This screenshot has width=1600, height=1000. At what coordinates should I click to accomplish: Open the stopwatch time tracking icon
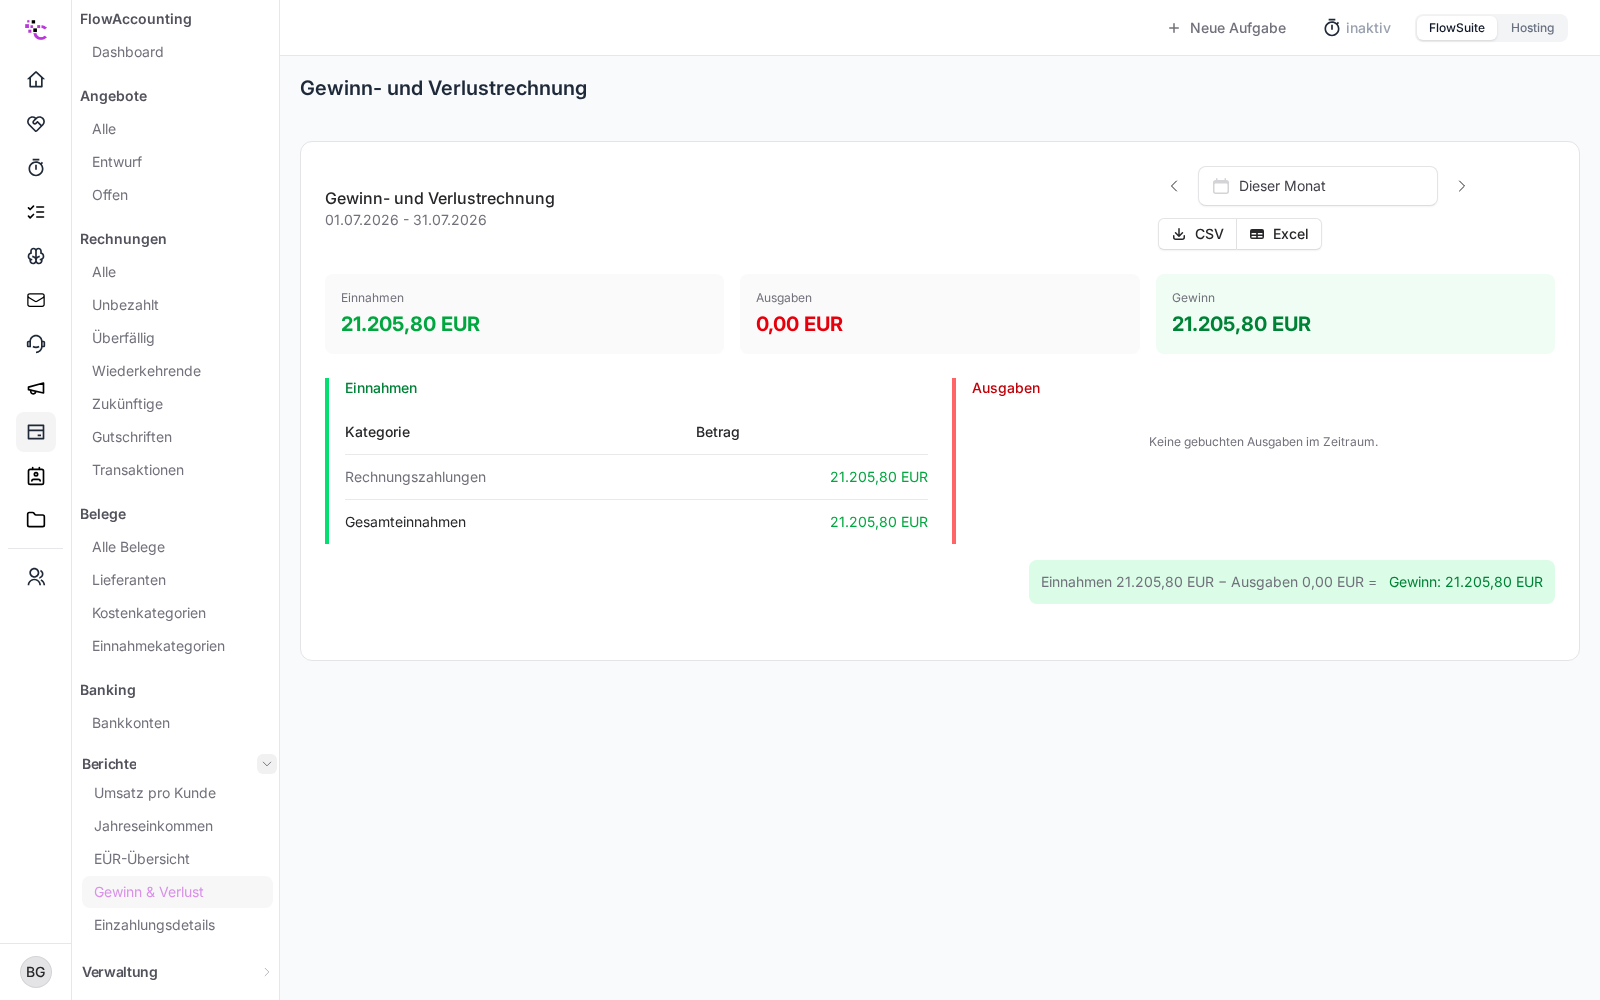pyautogui.click(x=36, y=167)
